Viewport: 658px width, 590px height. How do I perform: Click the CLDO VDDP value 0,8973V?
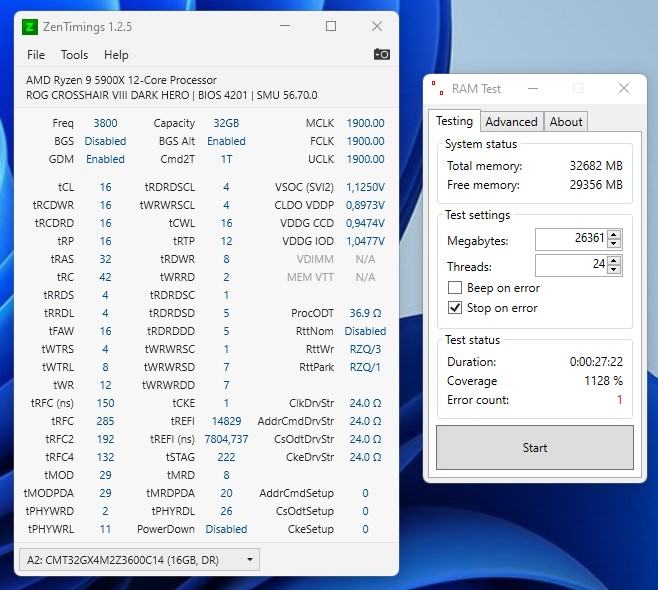[365, 205]
